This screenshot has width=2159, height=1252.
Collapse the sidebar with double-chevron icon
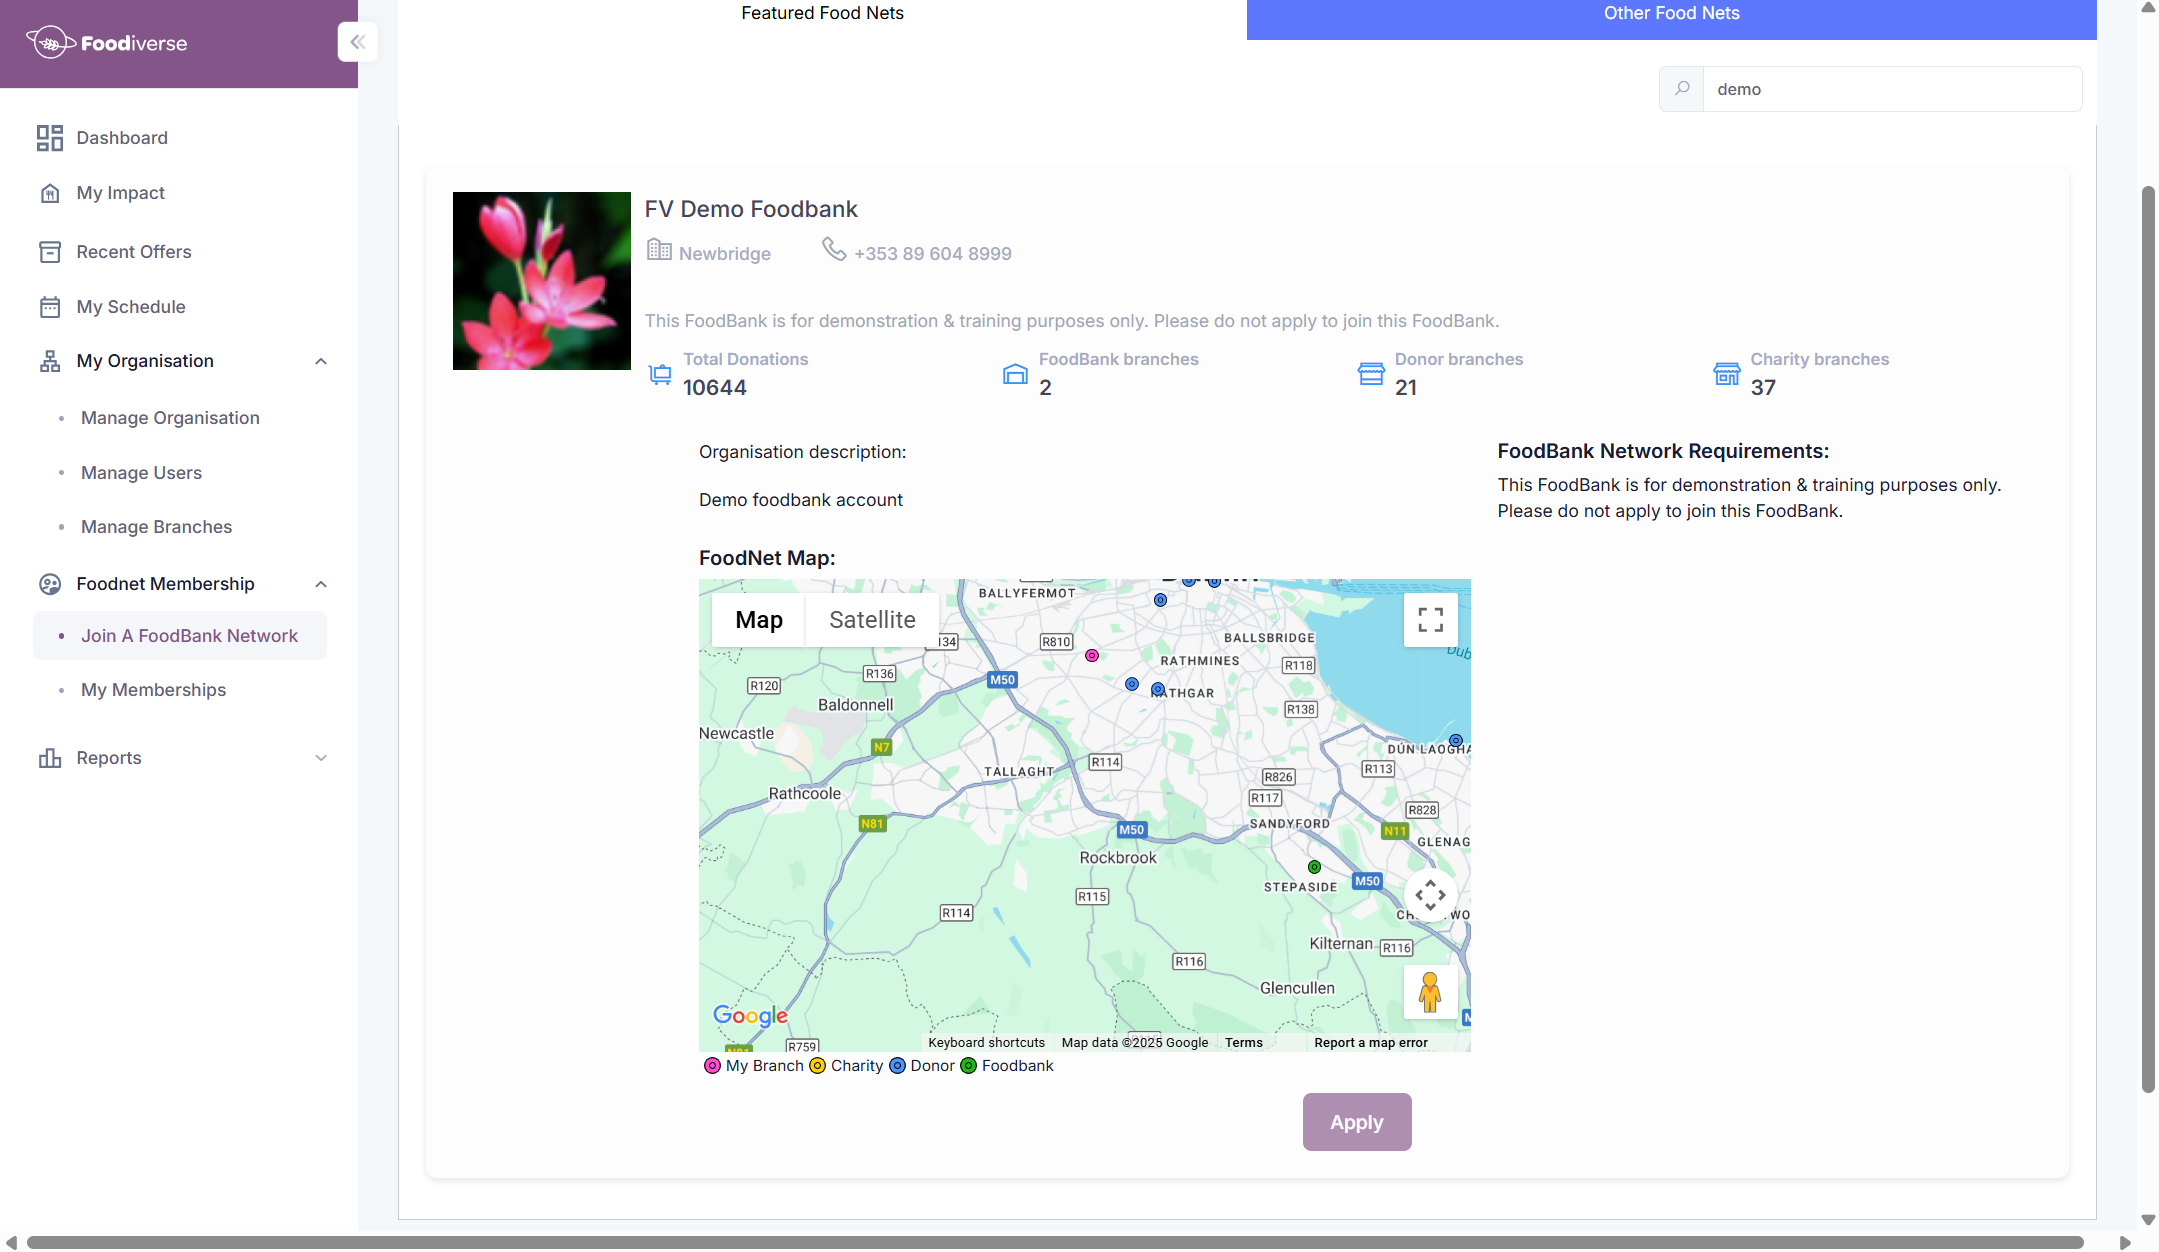coord(357,42)
